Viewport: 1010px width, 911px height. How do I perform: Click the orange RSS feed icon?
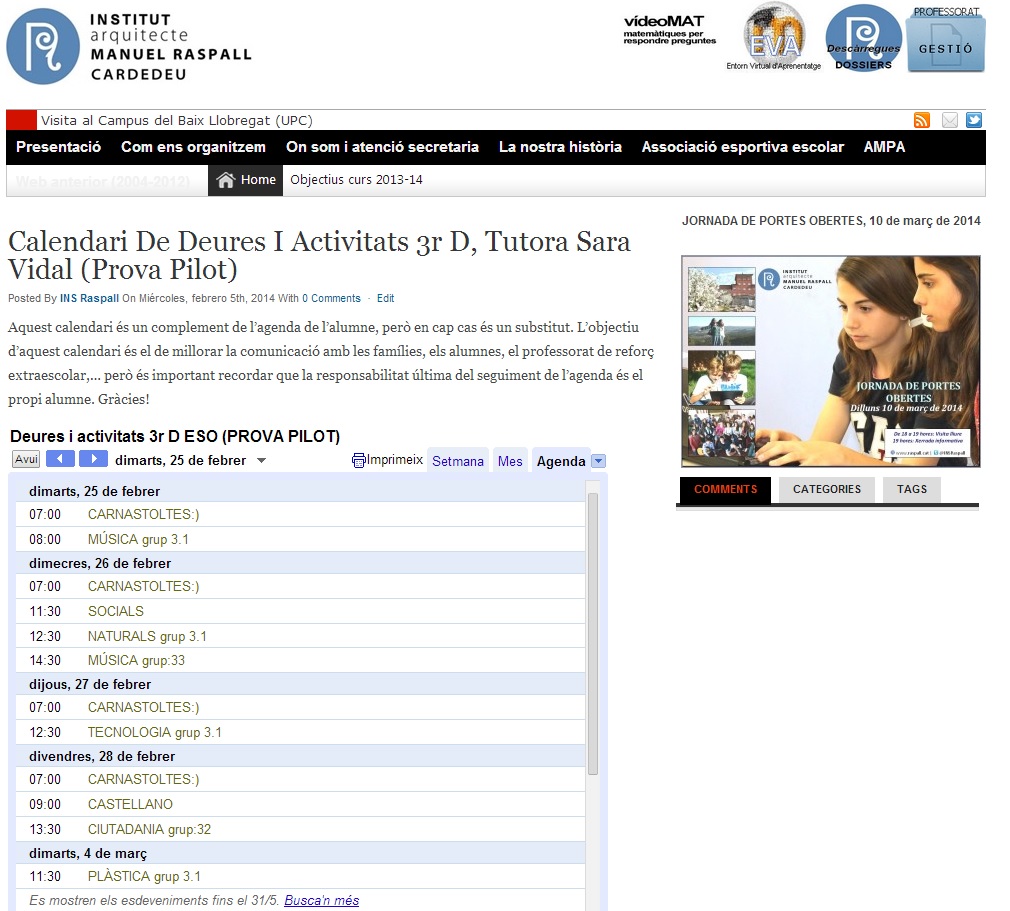point(921,120)
